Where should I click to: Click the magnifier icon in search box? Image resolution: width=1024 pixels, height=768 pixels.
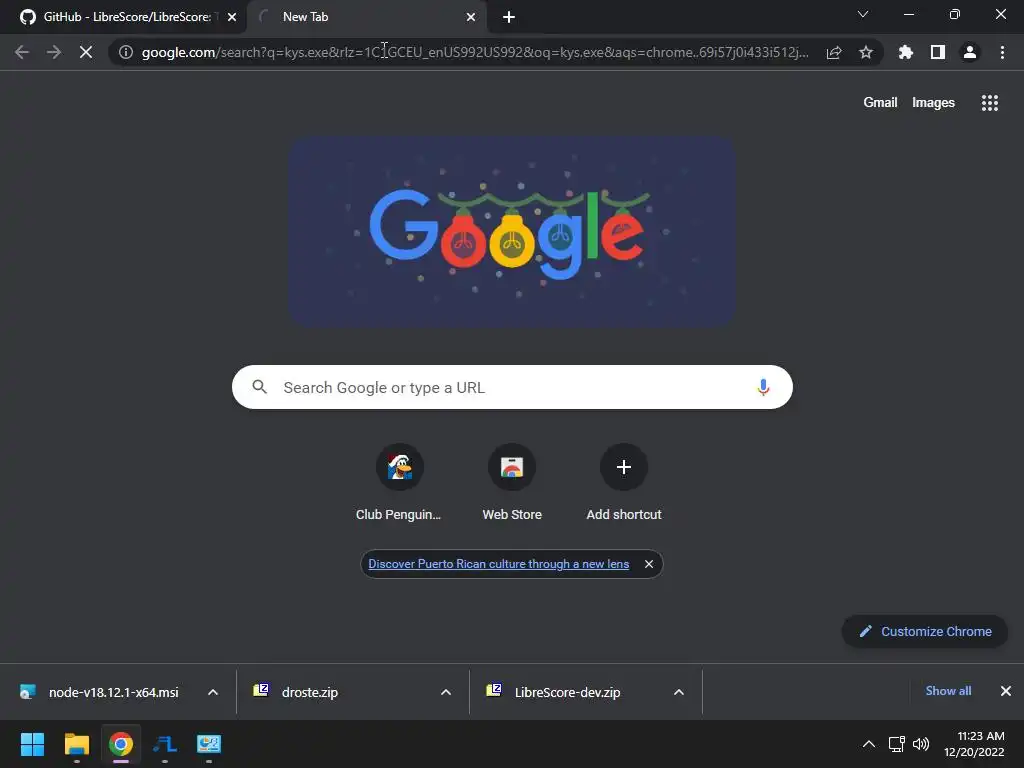[x=259, y=387]
